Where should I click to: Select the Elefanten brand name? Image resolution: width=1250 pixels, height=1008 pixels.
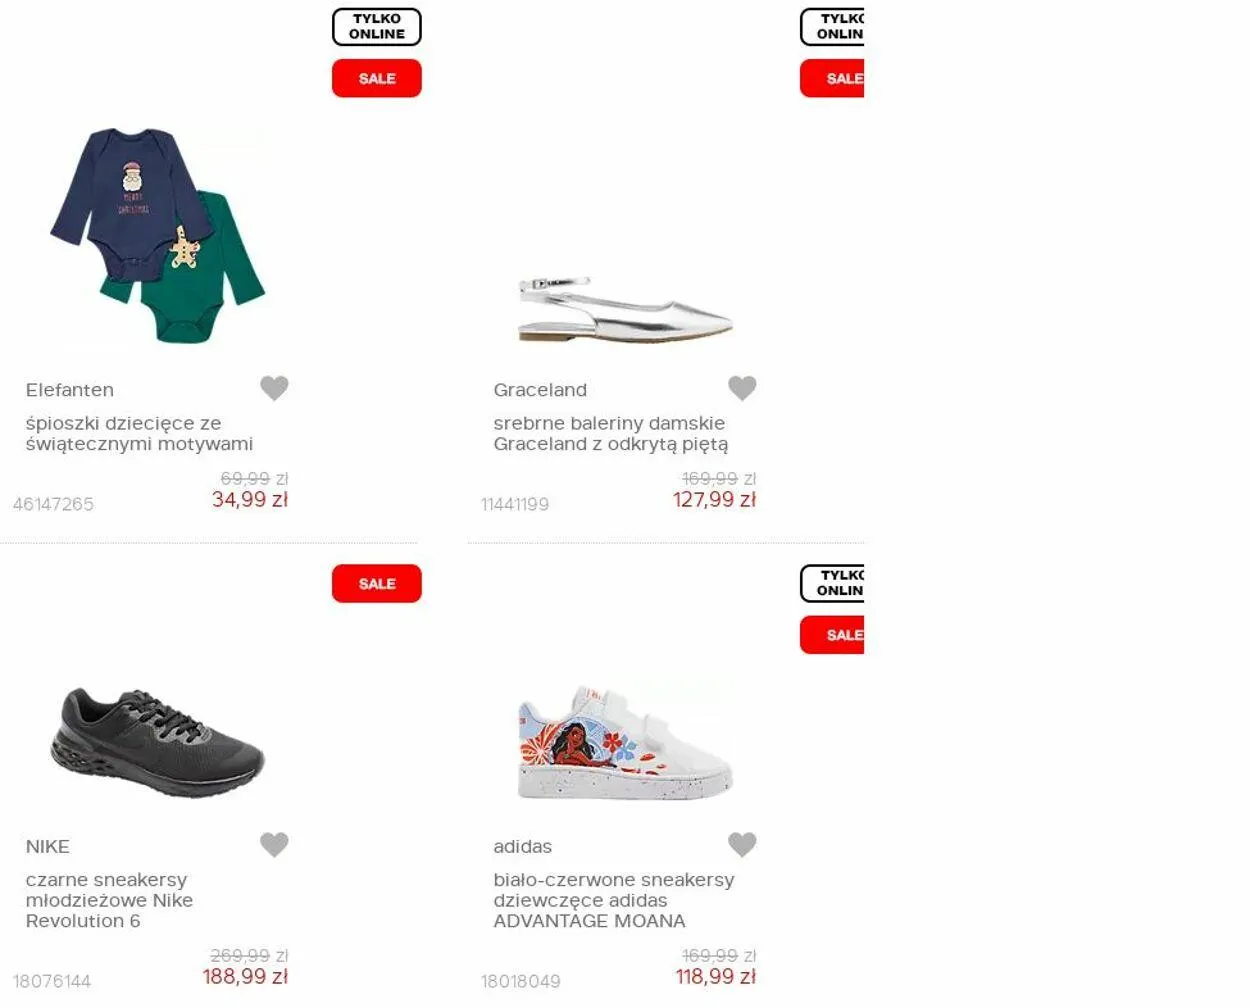tap(70, 390)
